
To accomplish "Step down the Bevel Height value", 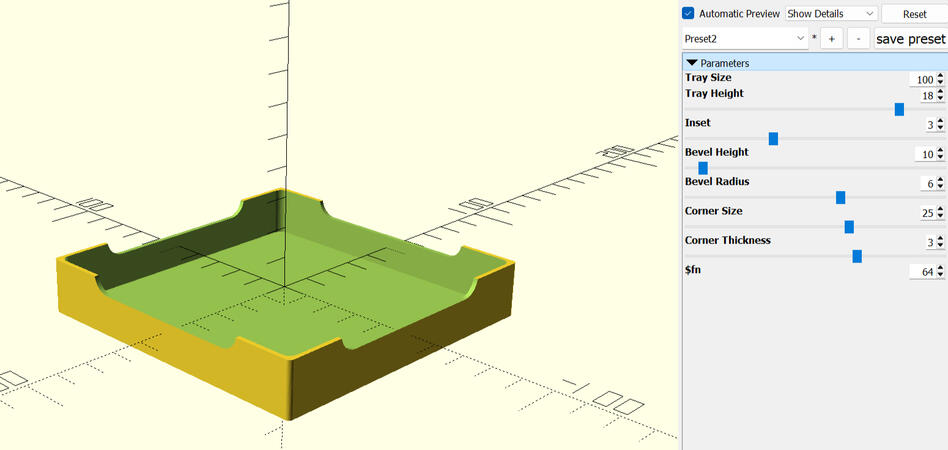I will pos(940,158).
